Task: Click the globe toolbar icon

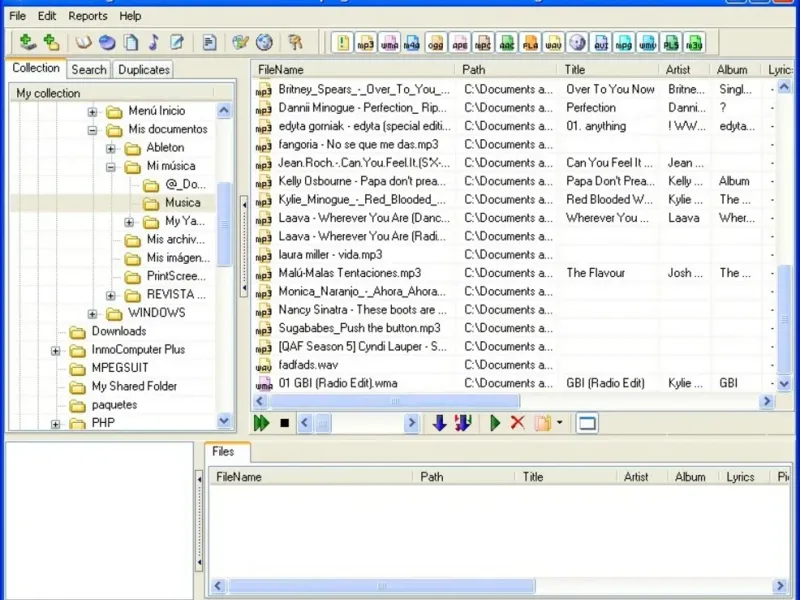Action: (x=264, y=42)
